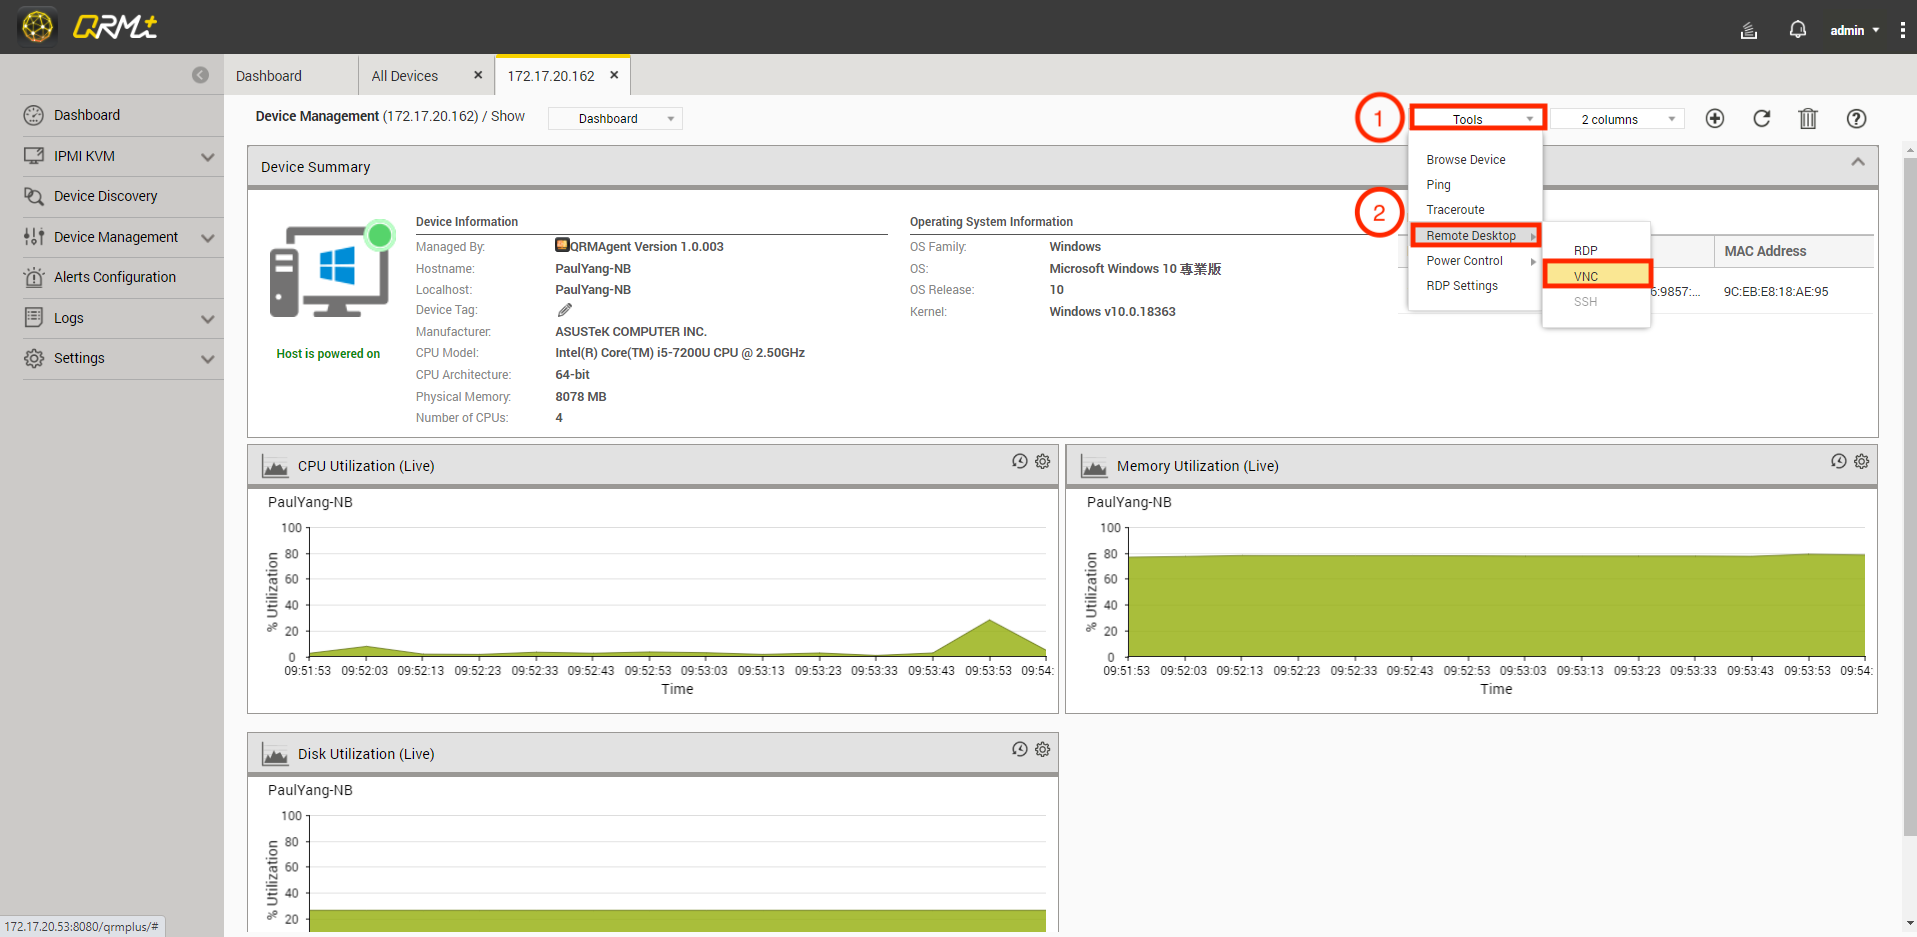Close the 172.17.20.162 tab
This screenshot has height=937, width=1917.
pos(614,75)
